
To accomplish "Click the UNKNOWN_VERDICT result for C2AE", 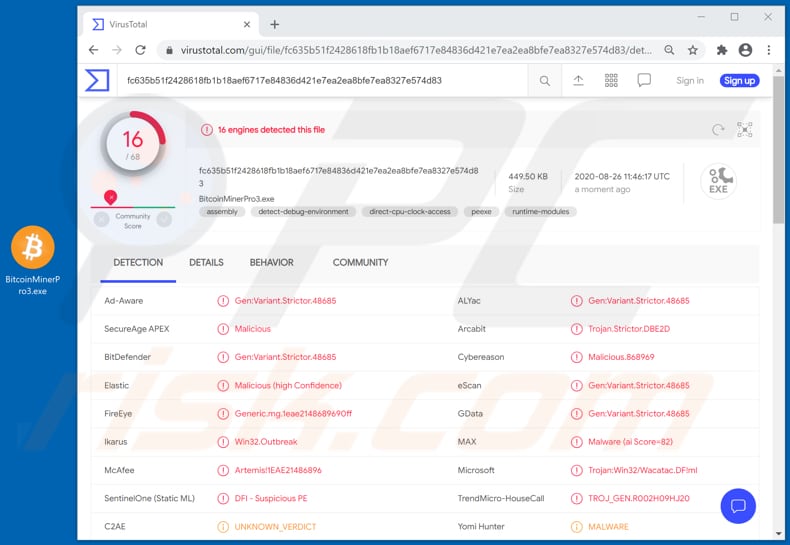I will (x=276, y=526).
